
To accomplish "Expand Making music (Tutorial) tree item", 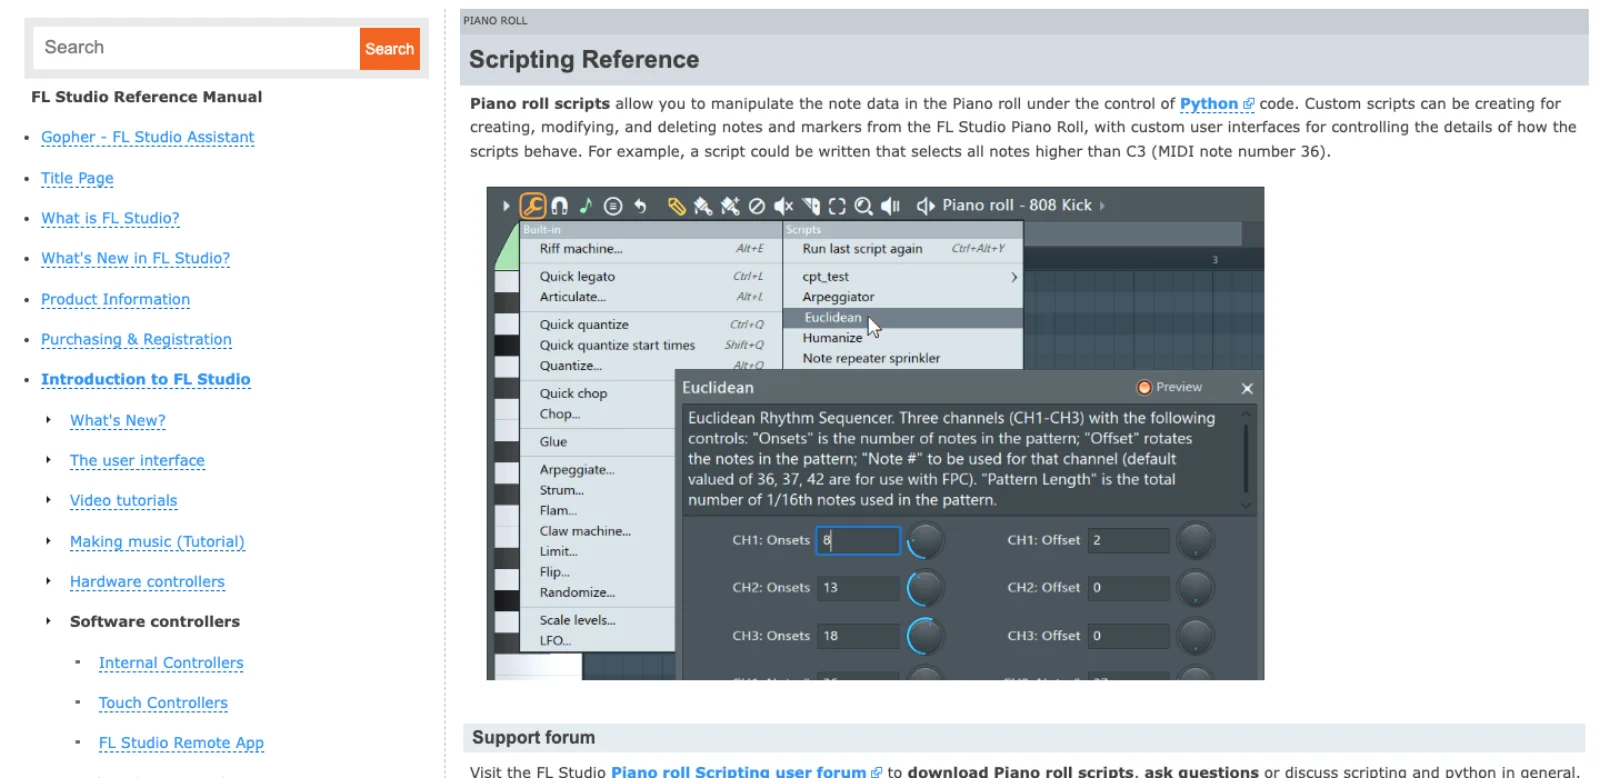I will coord(48,541).
